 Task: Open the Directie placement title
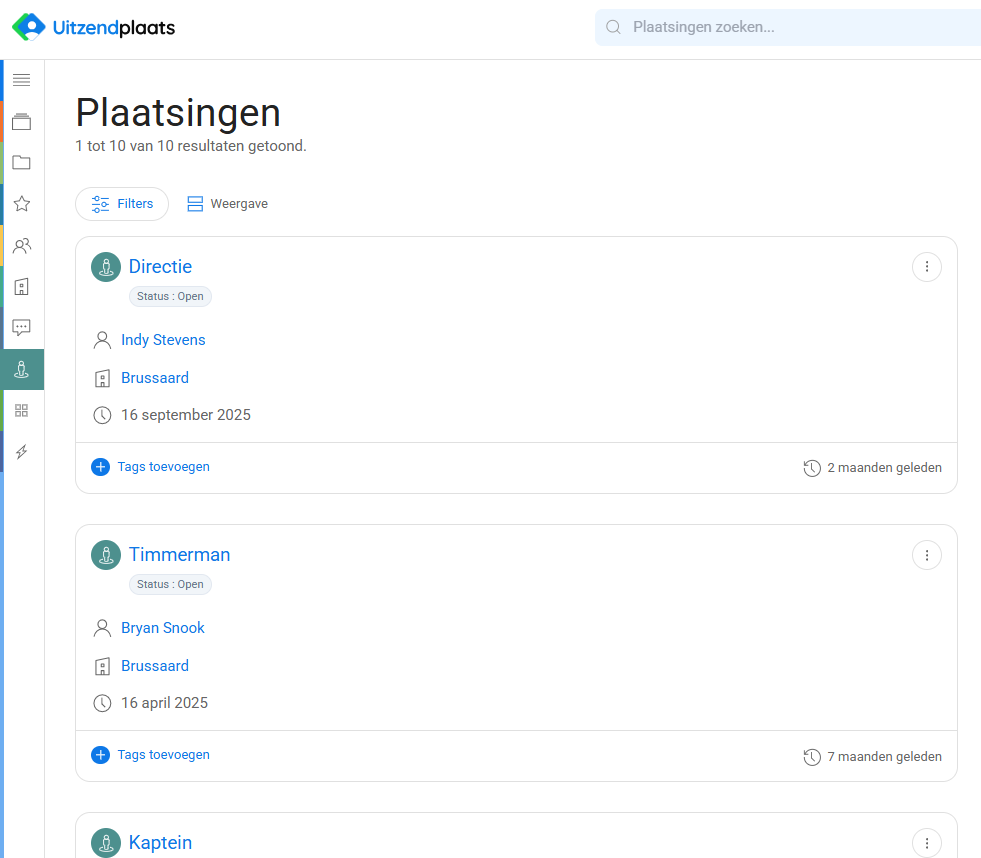[160, 267]
